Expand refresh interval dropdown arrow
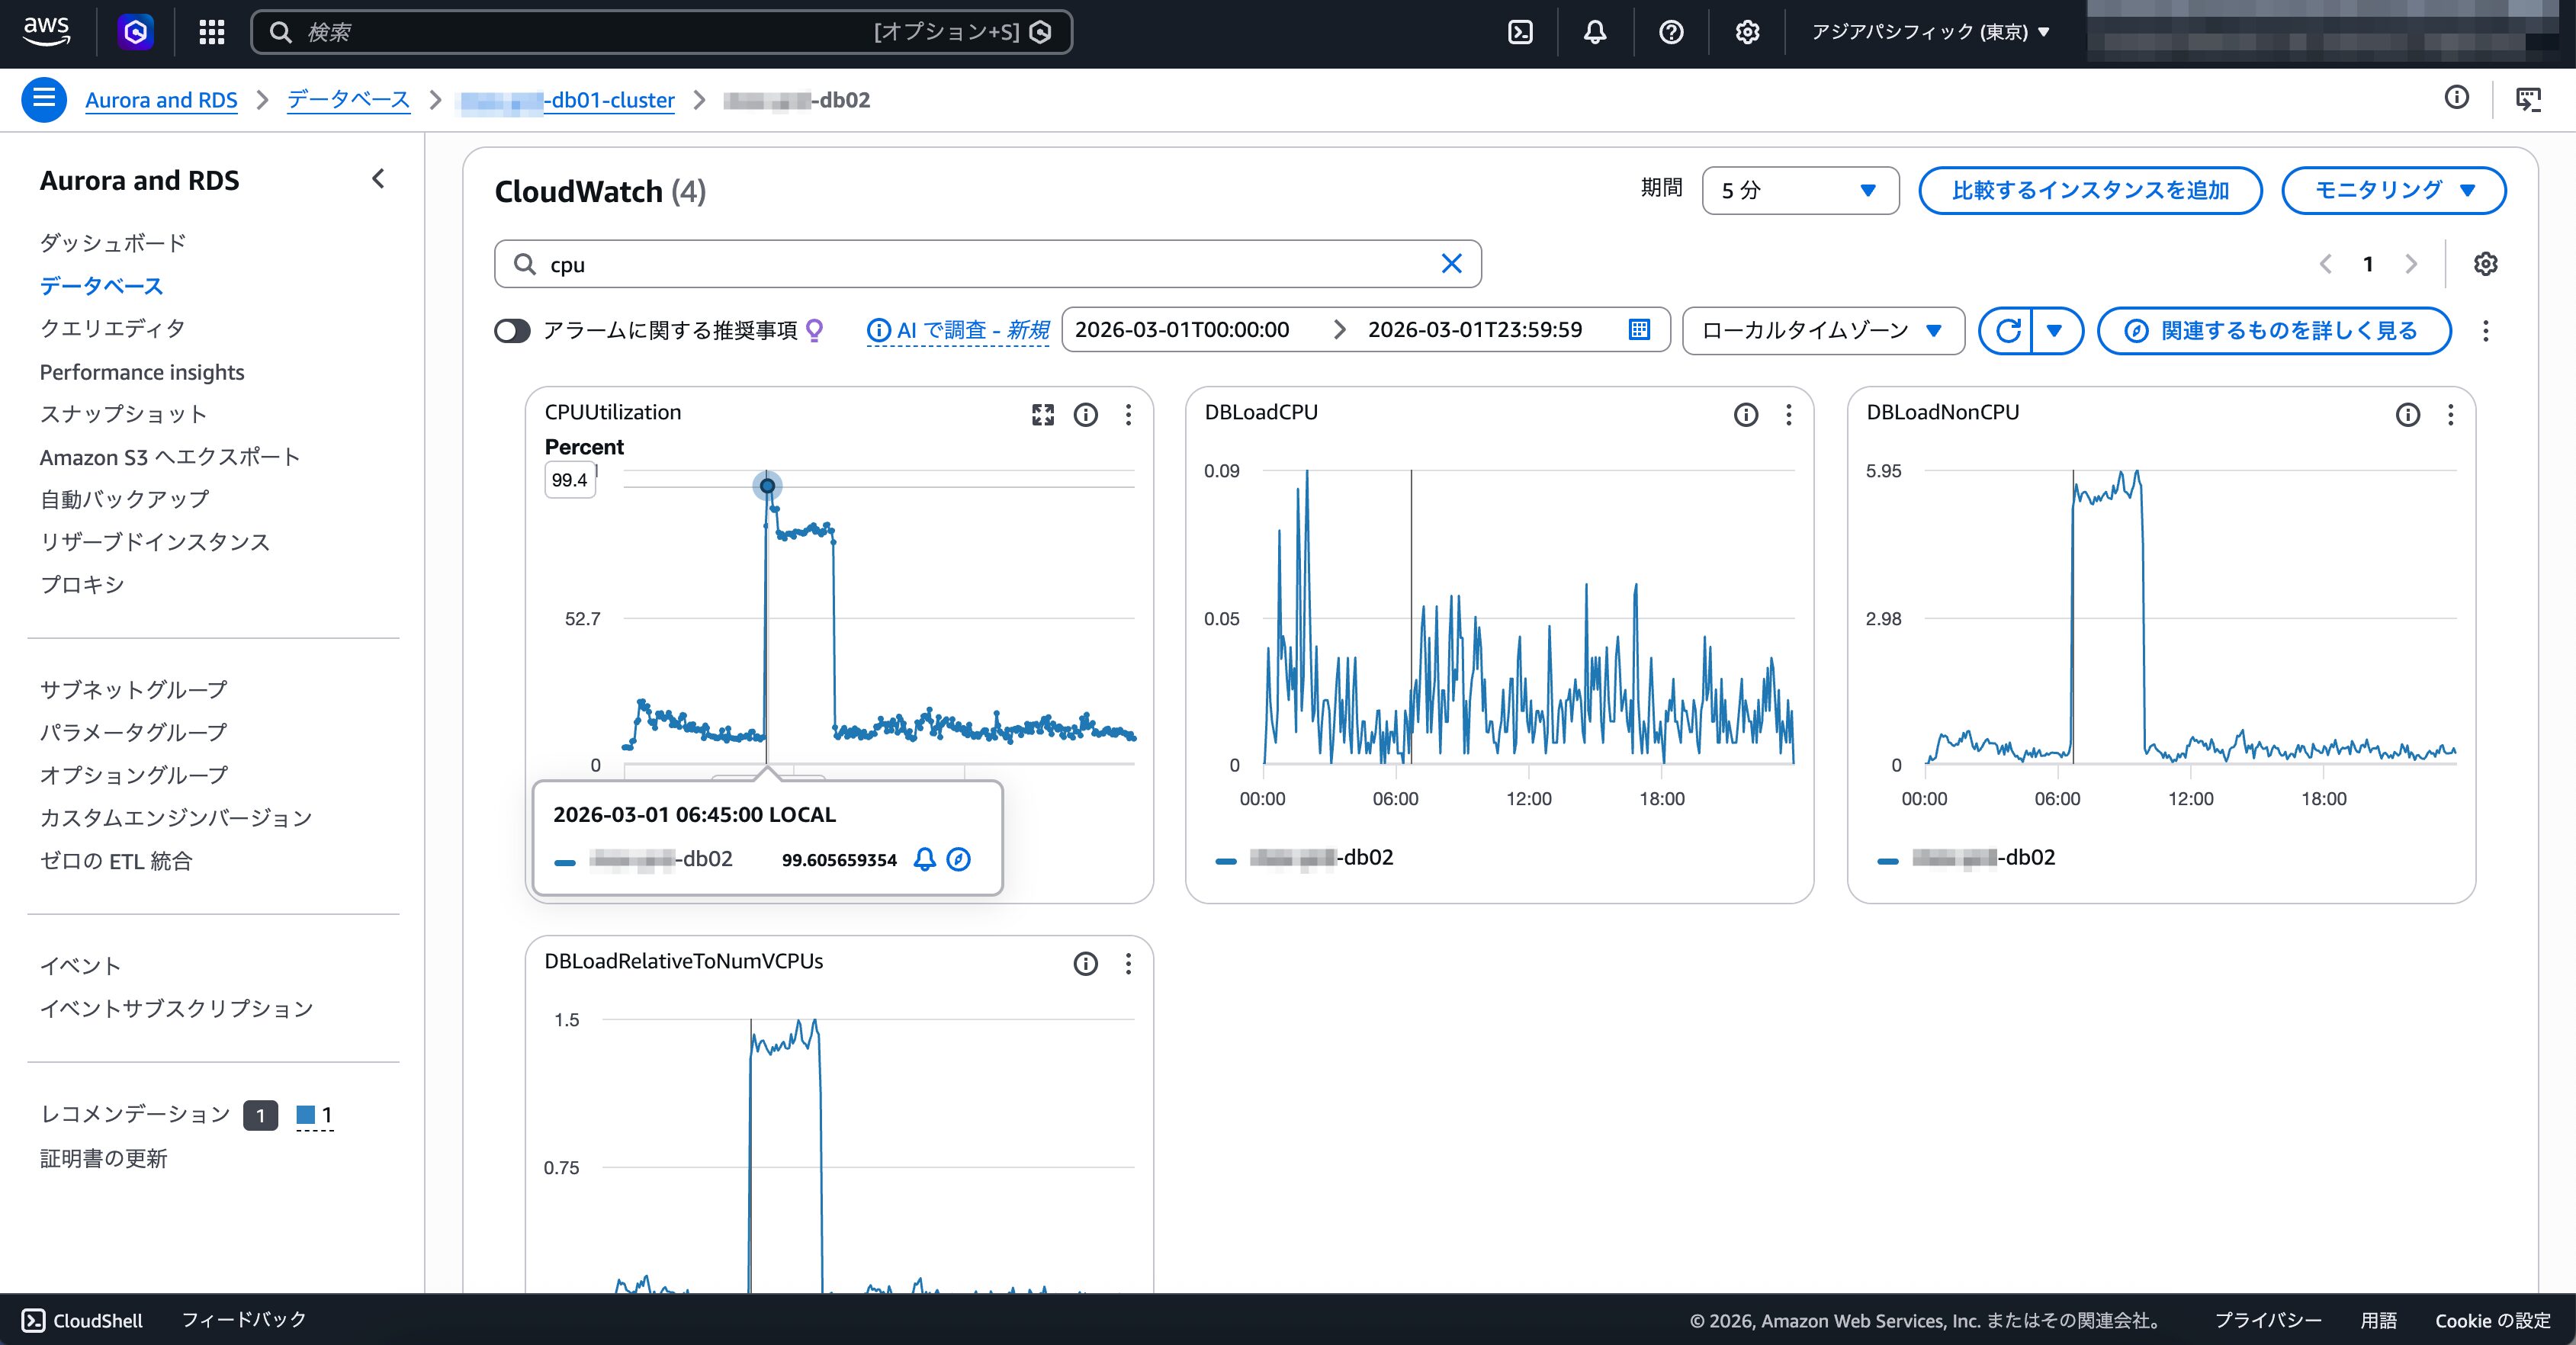This screenshot has width=2576, height=1345. (2055, 330)
